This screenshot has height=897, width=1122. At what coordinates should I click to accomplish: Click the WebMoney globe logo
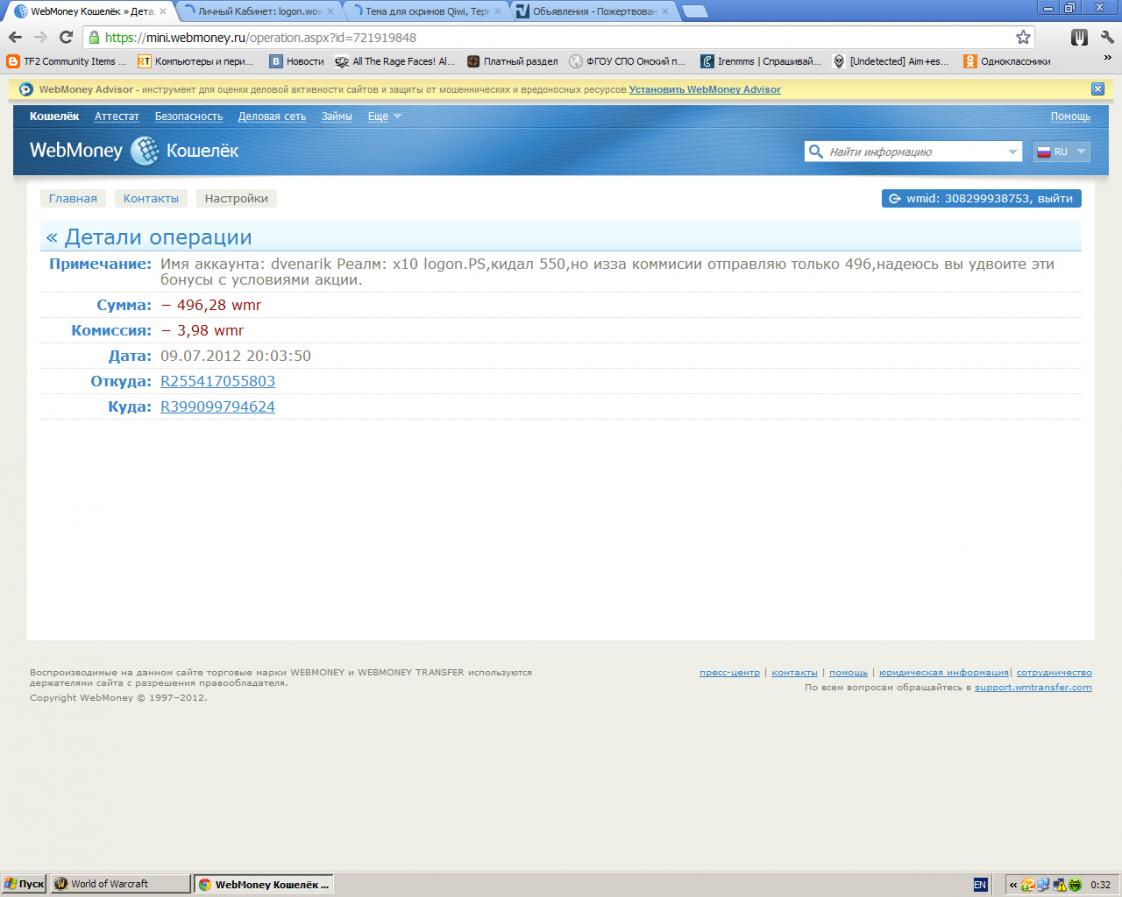pyautogui.click(x=144, y=151)
